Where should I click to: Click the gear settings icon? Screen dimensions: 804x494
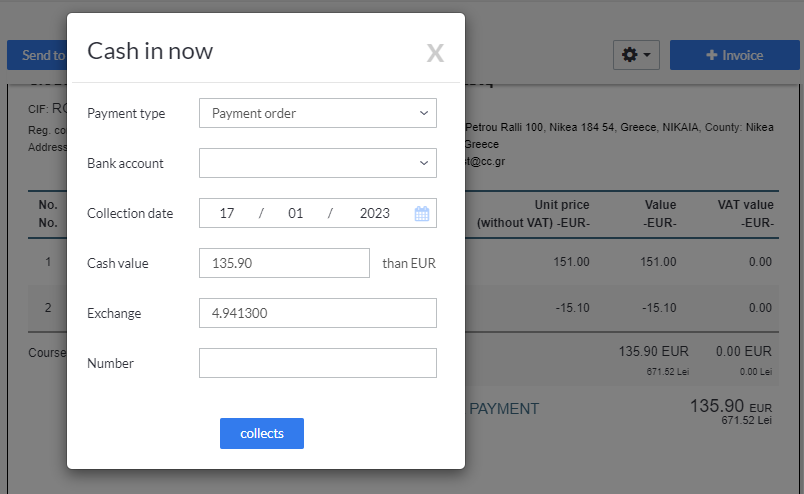click(629, 55)
